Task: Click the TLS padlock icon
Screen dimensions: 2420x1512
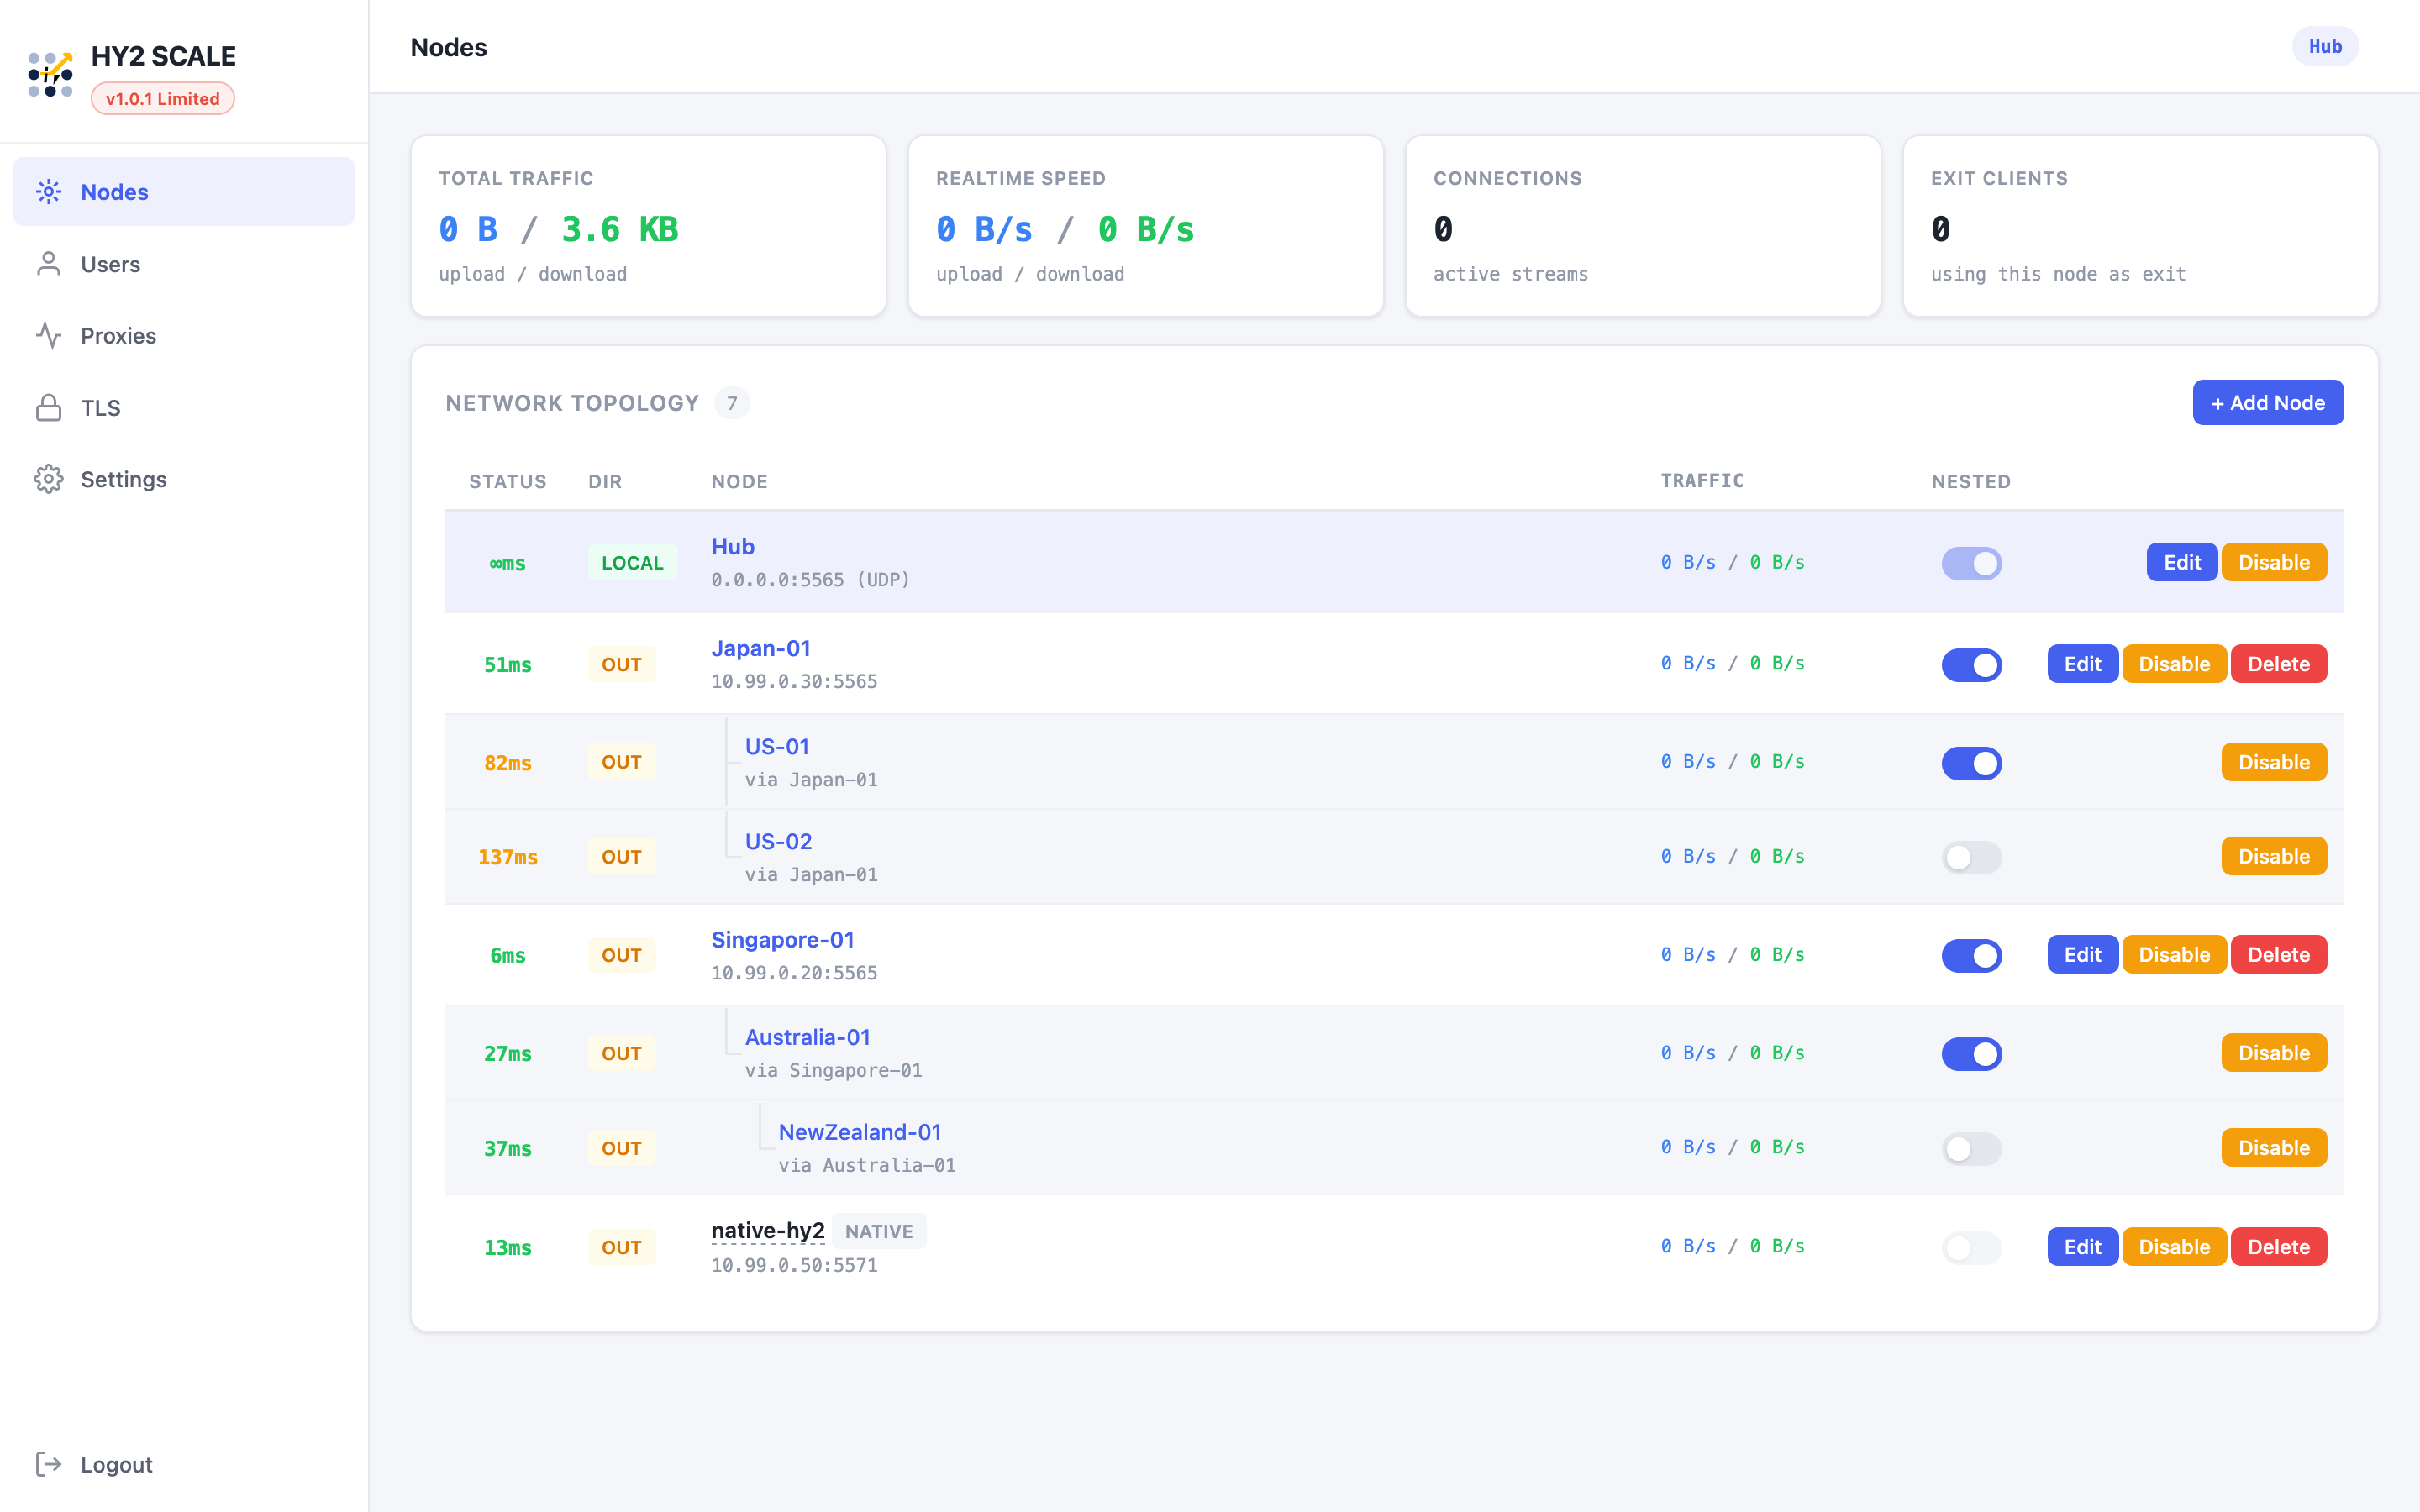Action: coord(48,408)
